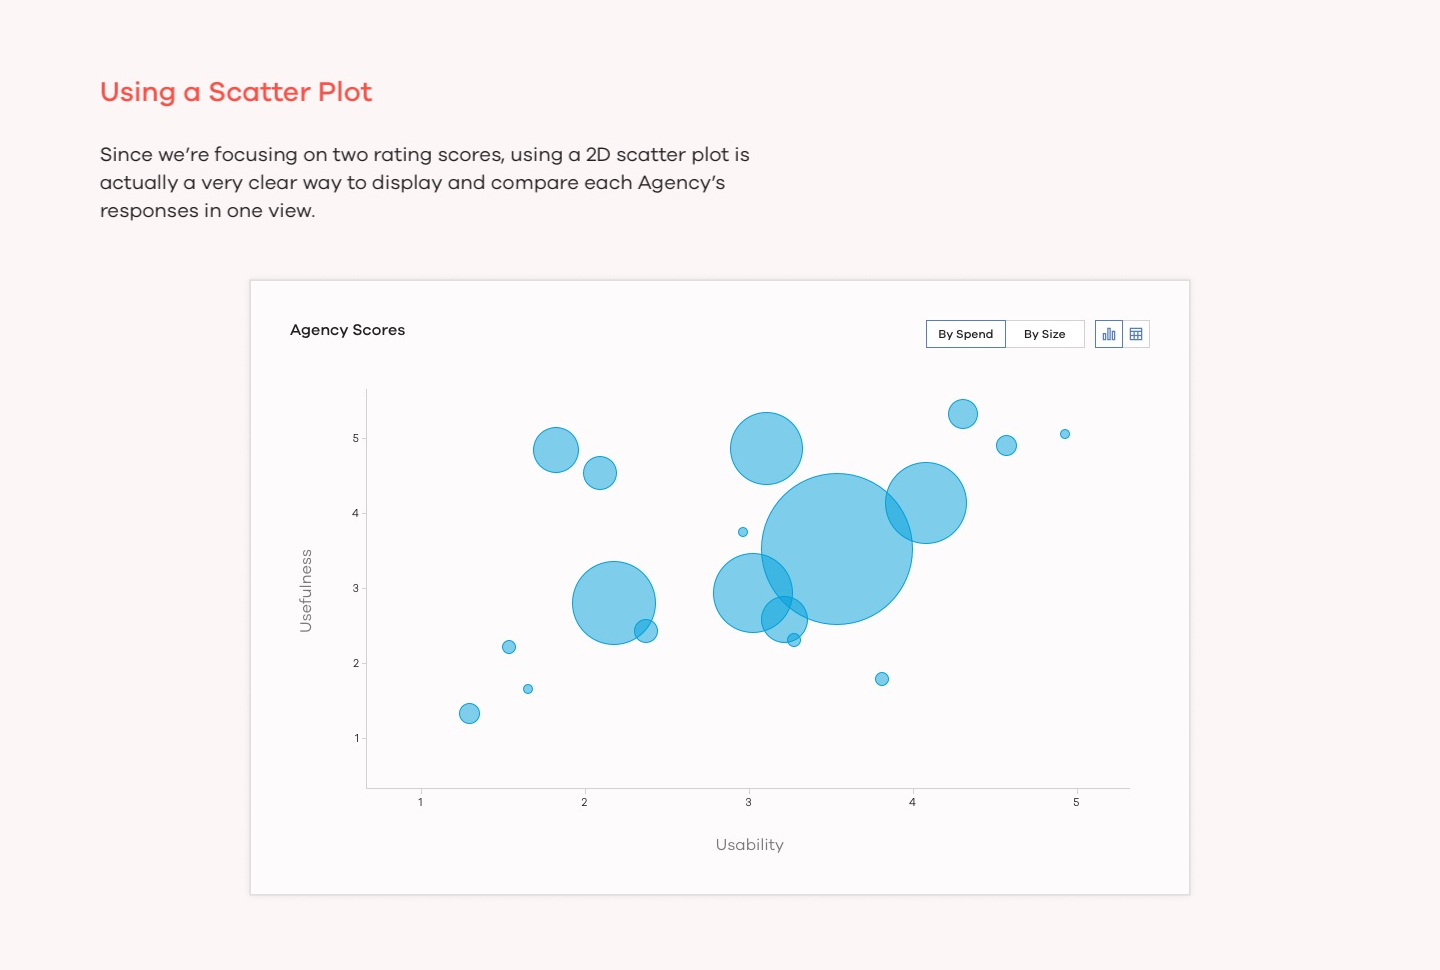Click the lowest-scoring bubble near usability 1.3

tap(469, 713)
